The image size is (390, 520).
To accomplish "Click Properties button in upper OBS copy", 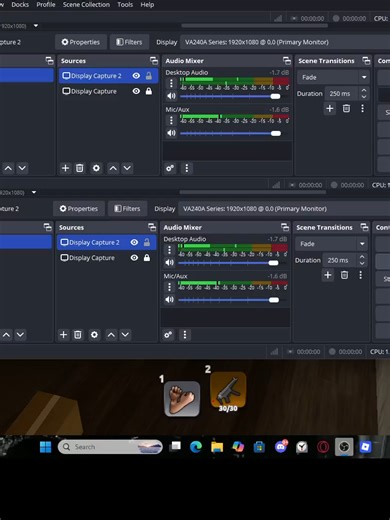I will (81, 42).
